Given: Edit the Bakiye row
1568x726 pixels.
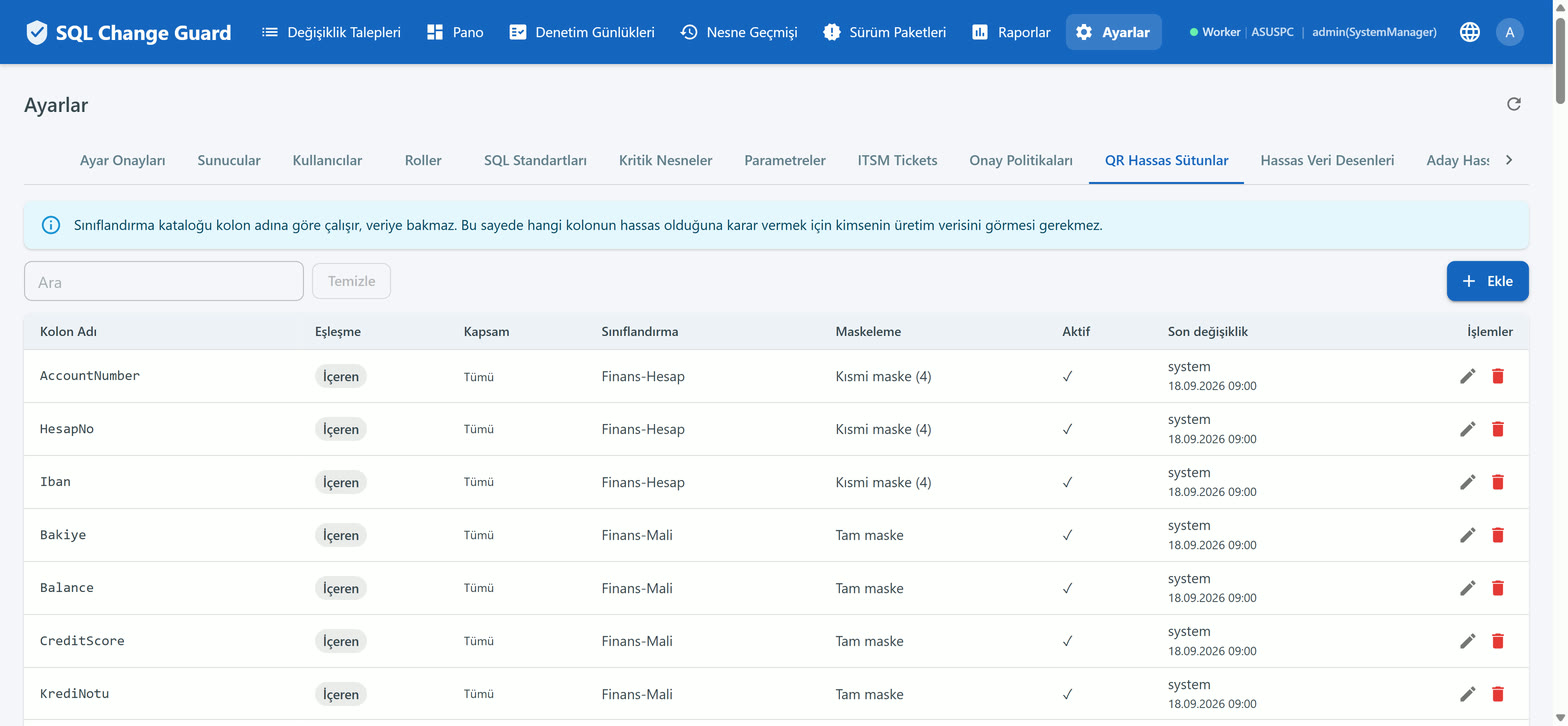Looking at the screenshot, I should [1467, 535].
